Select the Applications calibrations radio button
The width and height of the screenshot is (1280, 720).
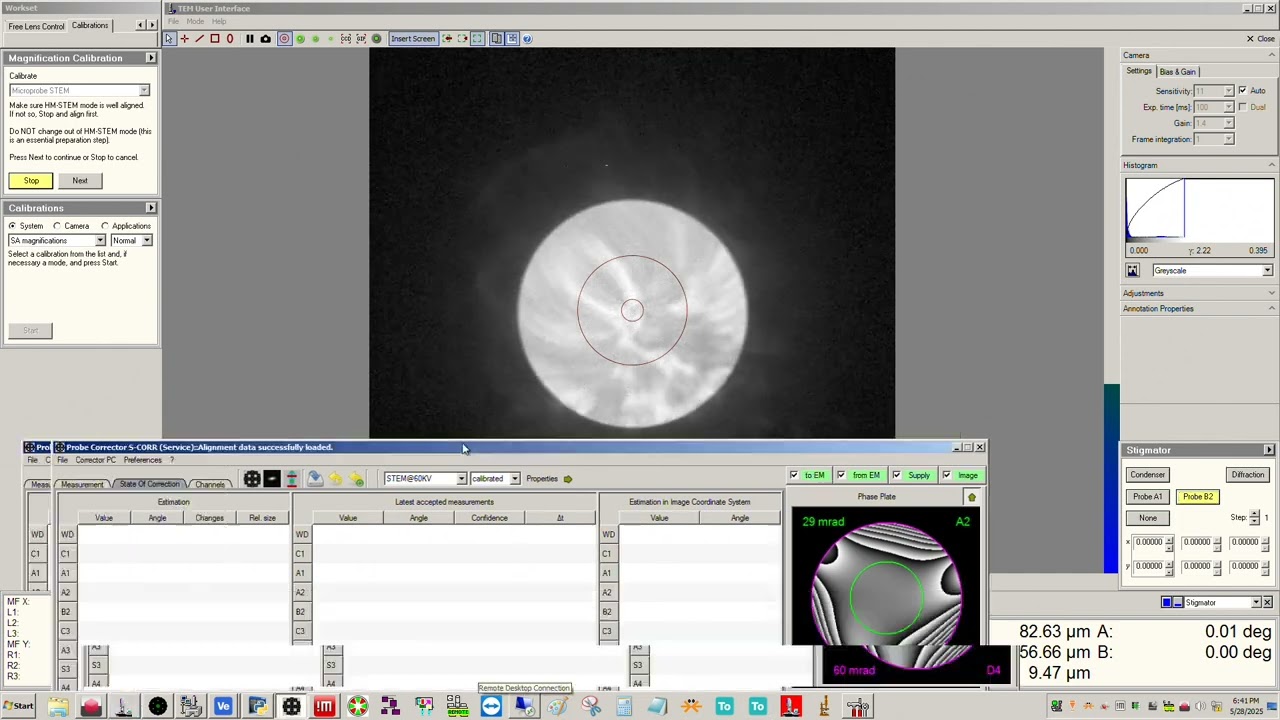tap(105, 226)
